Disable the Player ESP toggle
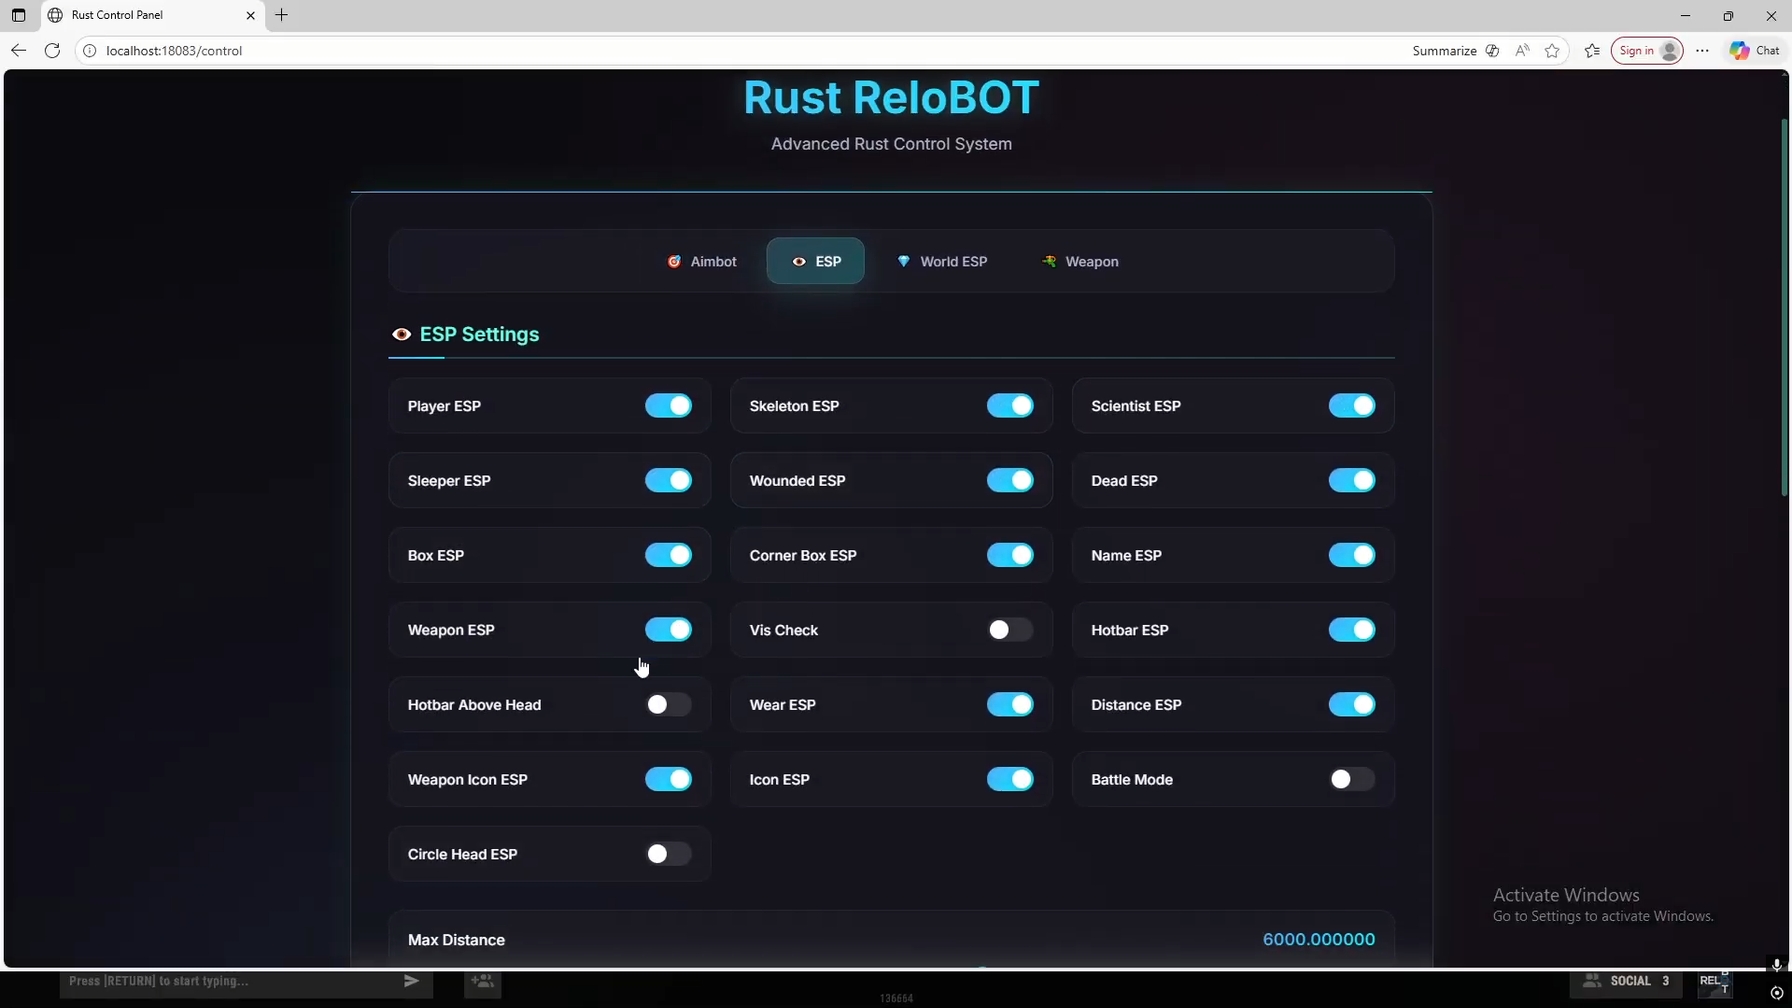The height and width of the screenshot is (1008, 1792). tap(667, 406)
